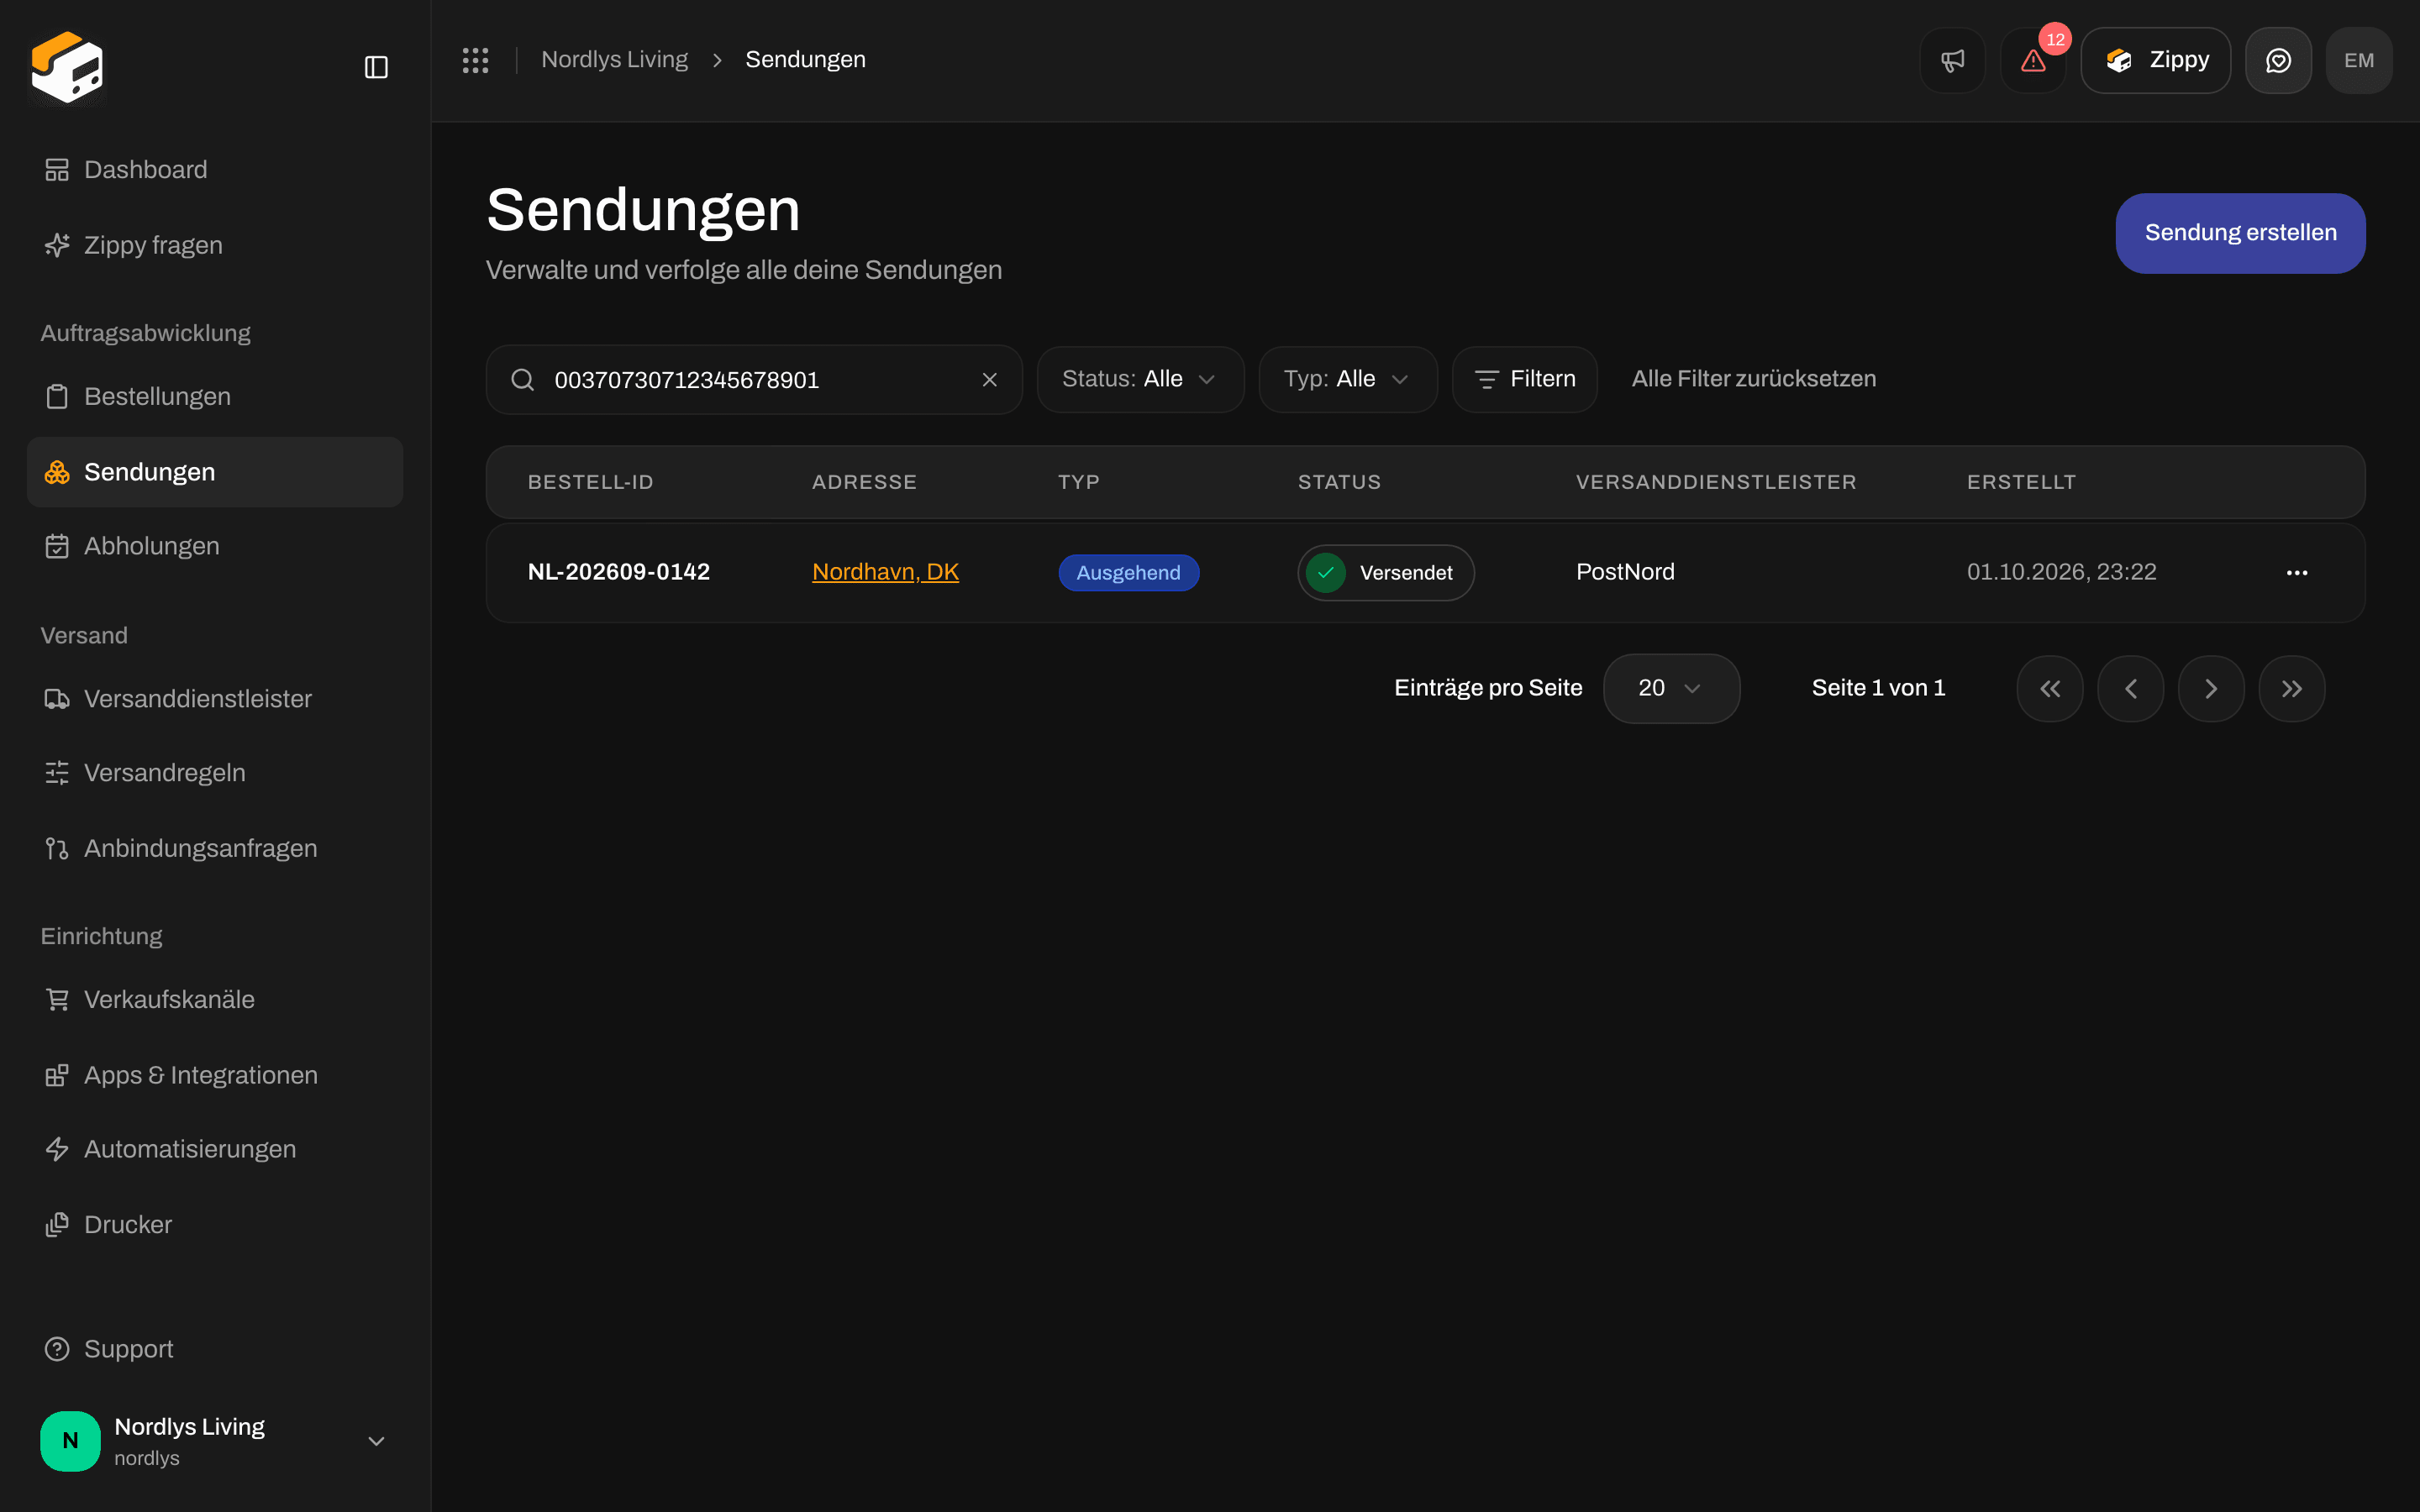Jump to last page of results
This screenshot has width=2420, height=1512.
[x=2292, y=688]
